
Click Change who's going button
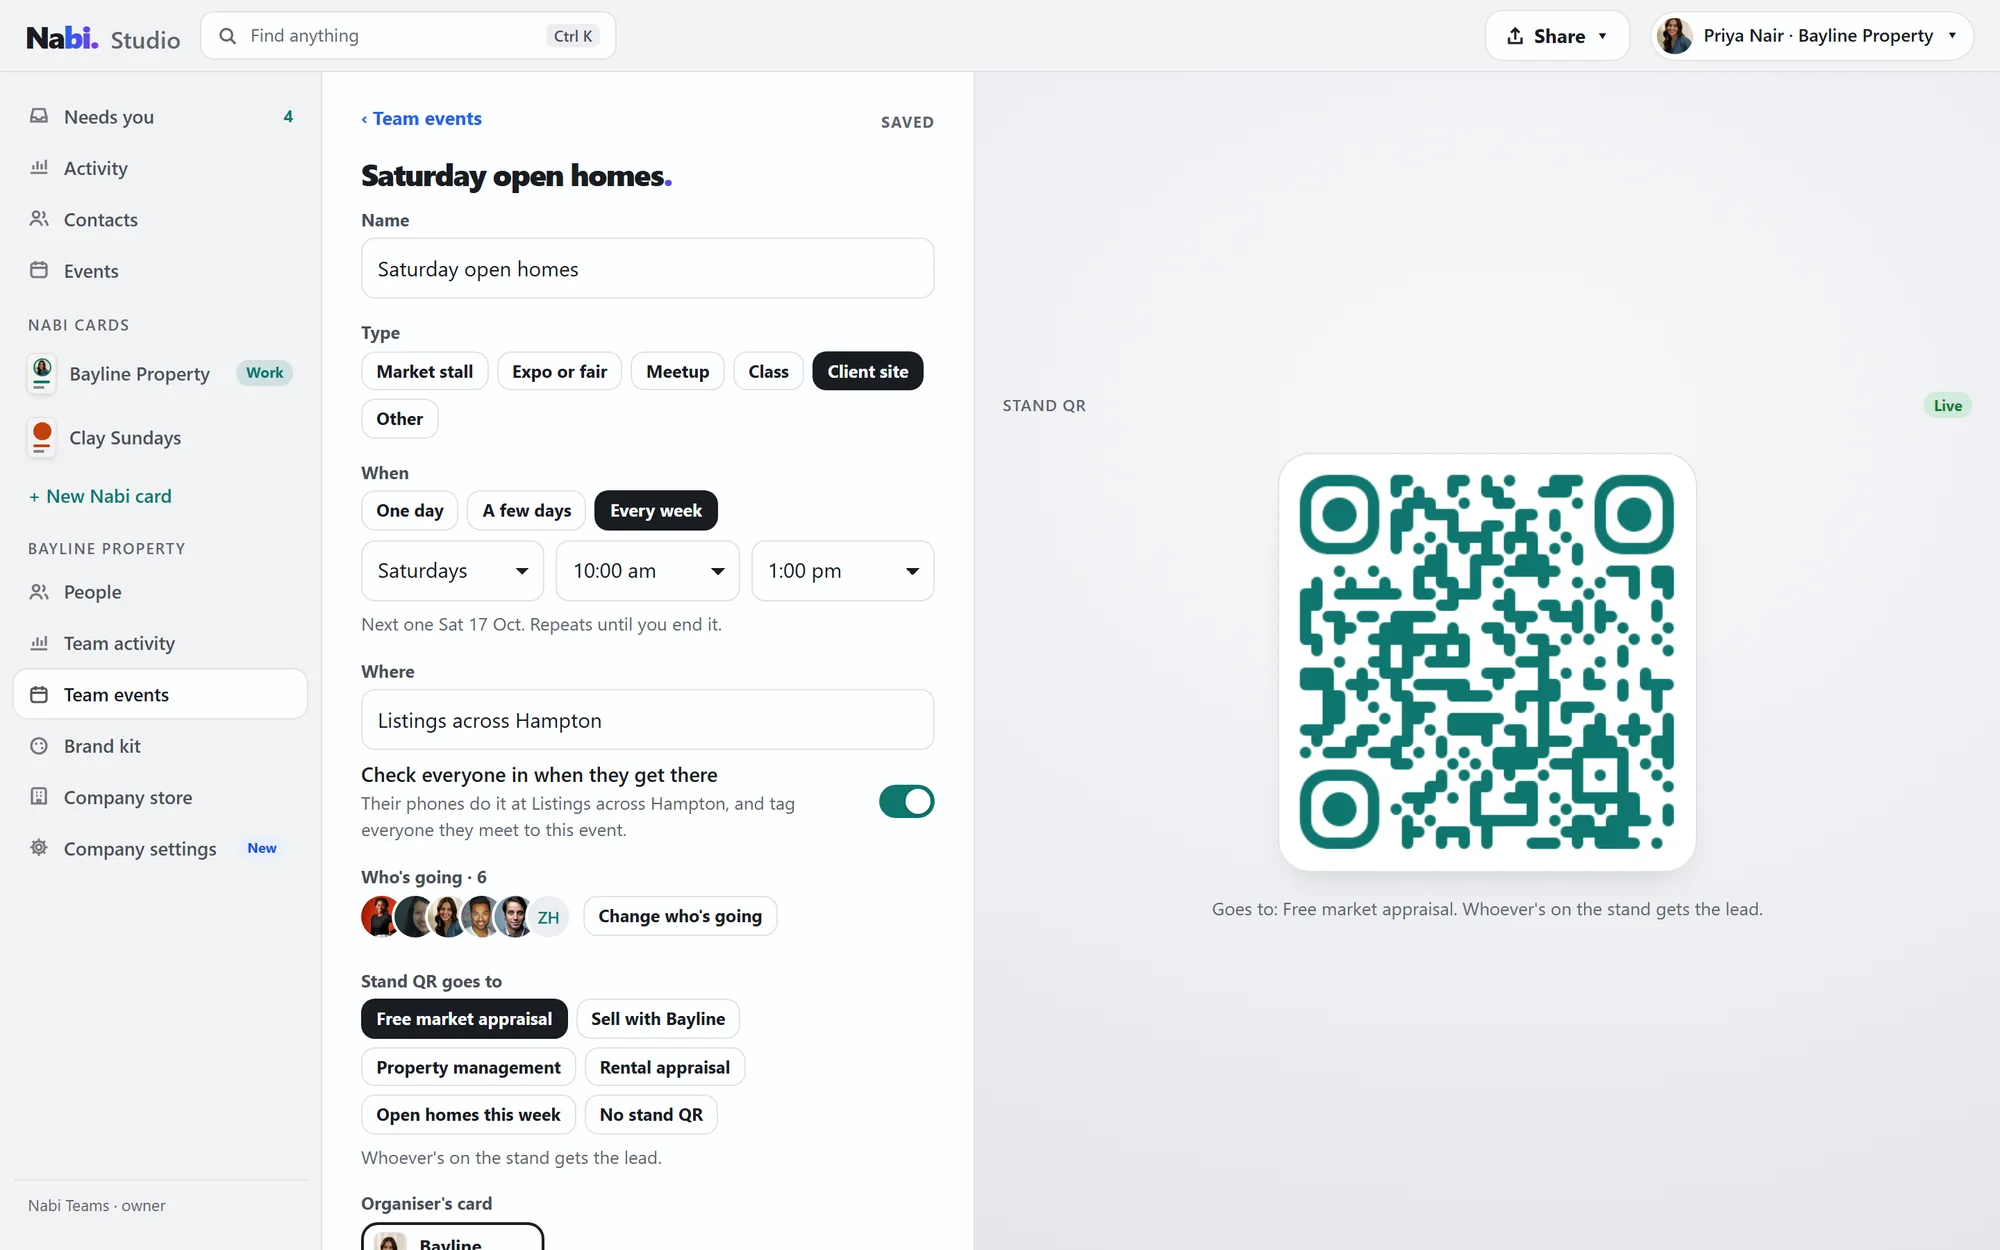click(680, 916)
